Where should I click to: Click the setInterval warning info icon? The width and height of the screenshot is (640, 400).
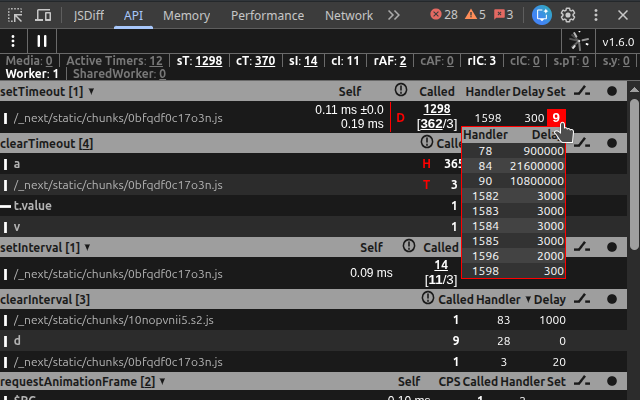pyautogui.click(x=409, y=246)
